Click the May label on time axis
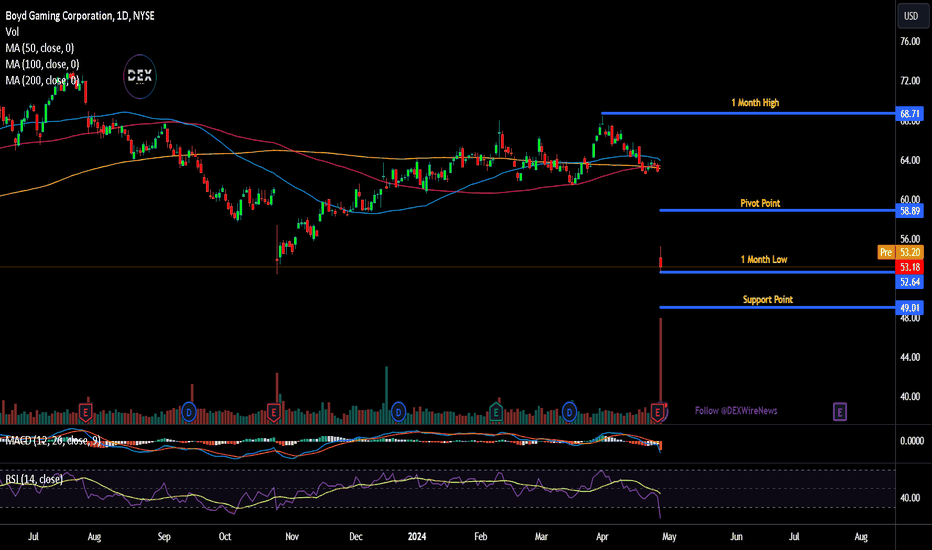The image size is (932, 550). tap(669, 536)
